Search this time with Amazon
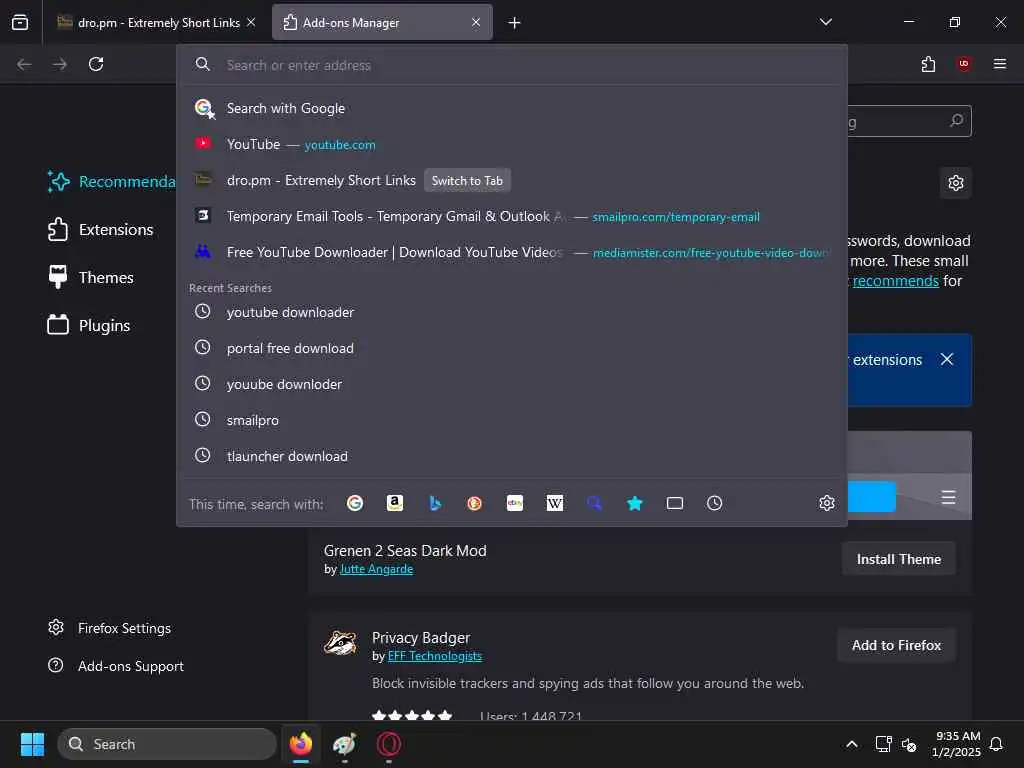The width and height of the screenshot is (1024, 768). click(394, 503)
